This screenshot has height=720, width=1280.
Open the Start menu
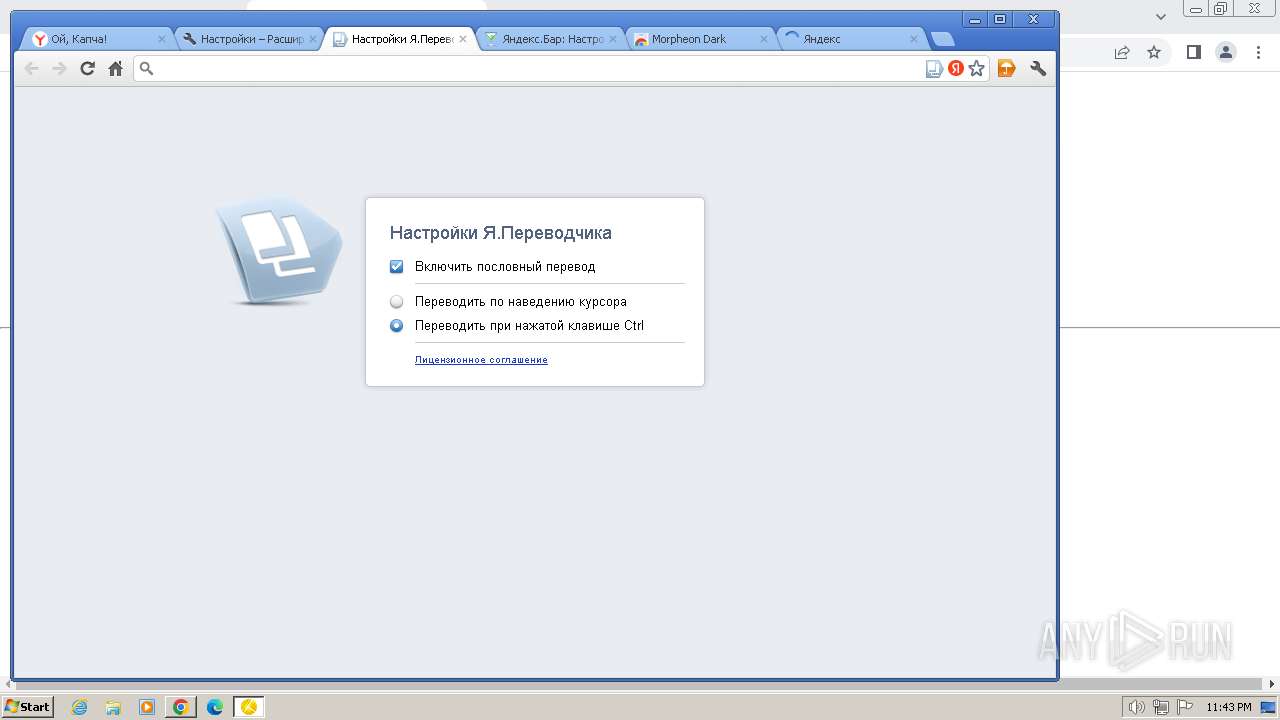pyautogui.click(x=27, y=706)
